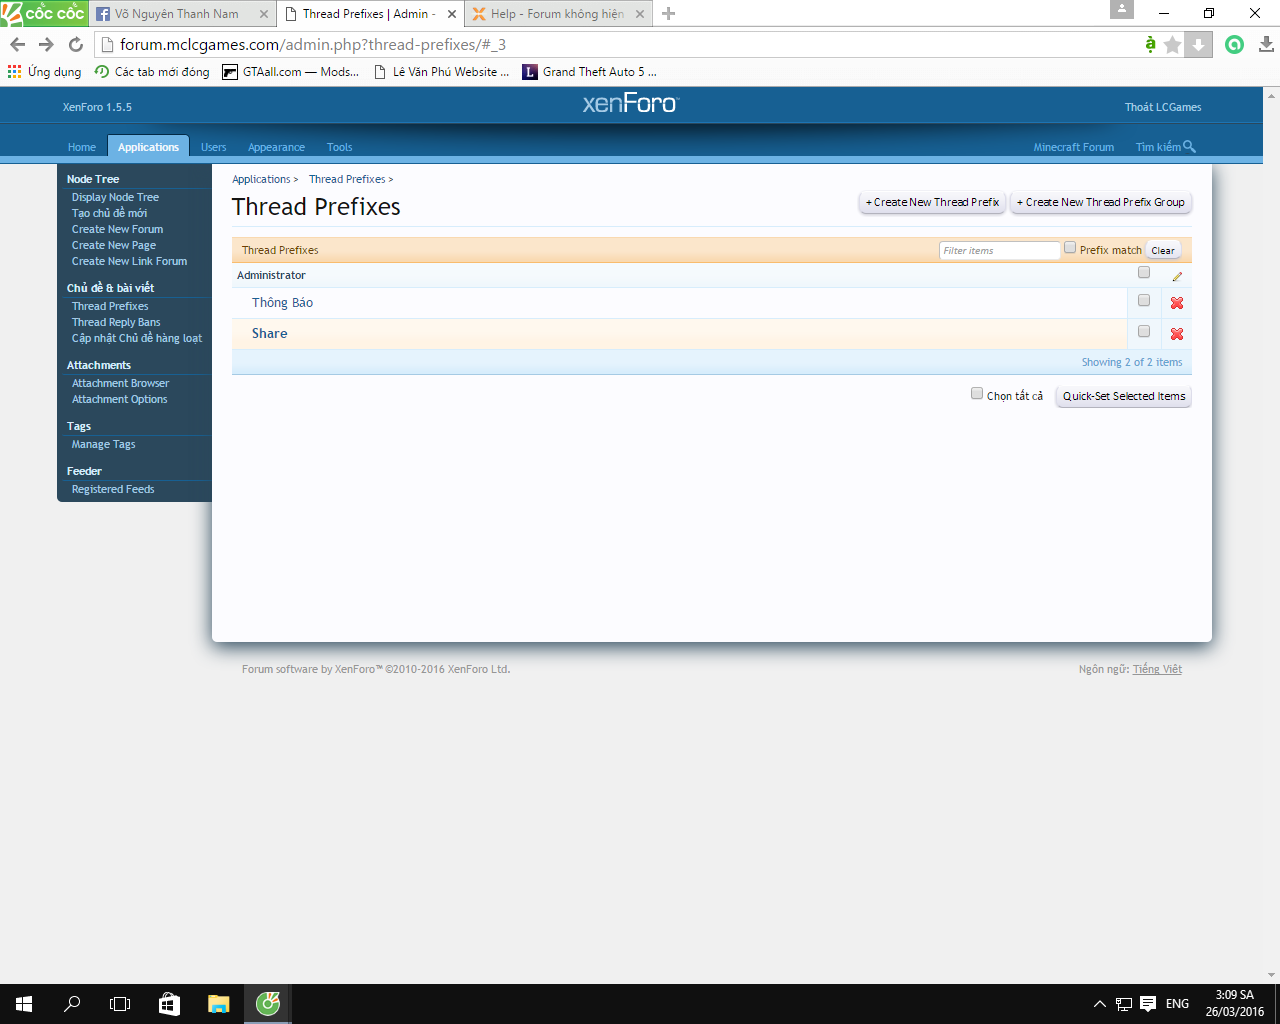The width and height of the screenshot is (1280, 1024).
Task: Tick the Administrator group checkbox
Action: [1144, 273]
